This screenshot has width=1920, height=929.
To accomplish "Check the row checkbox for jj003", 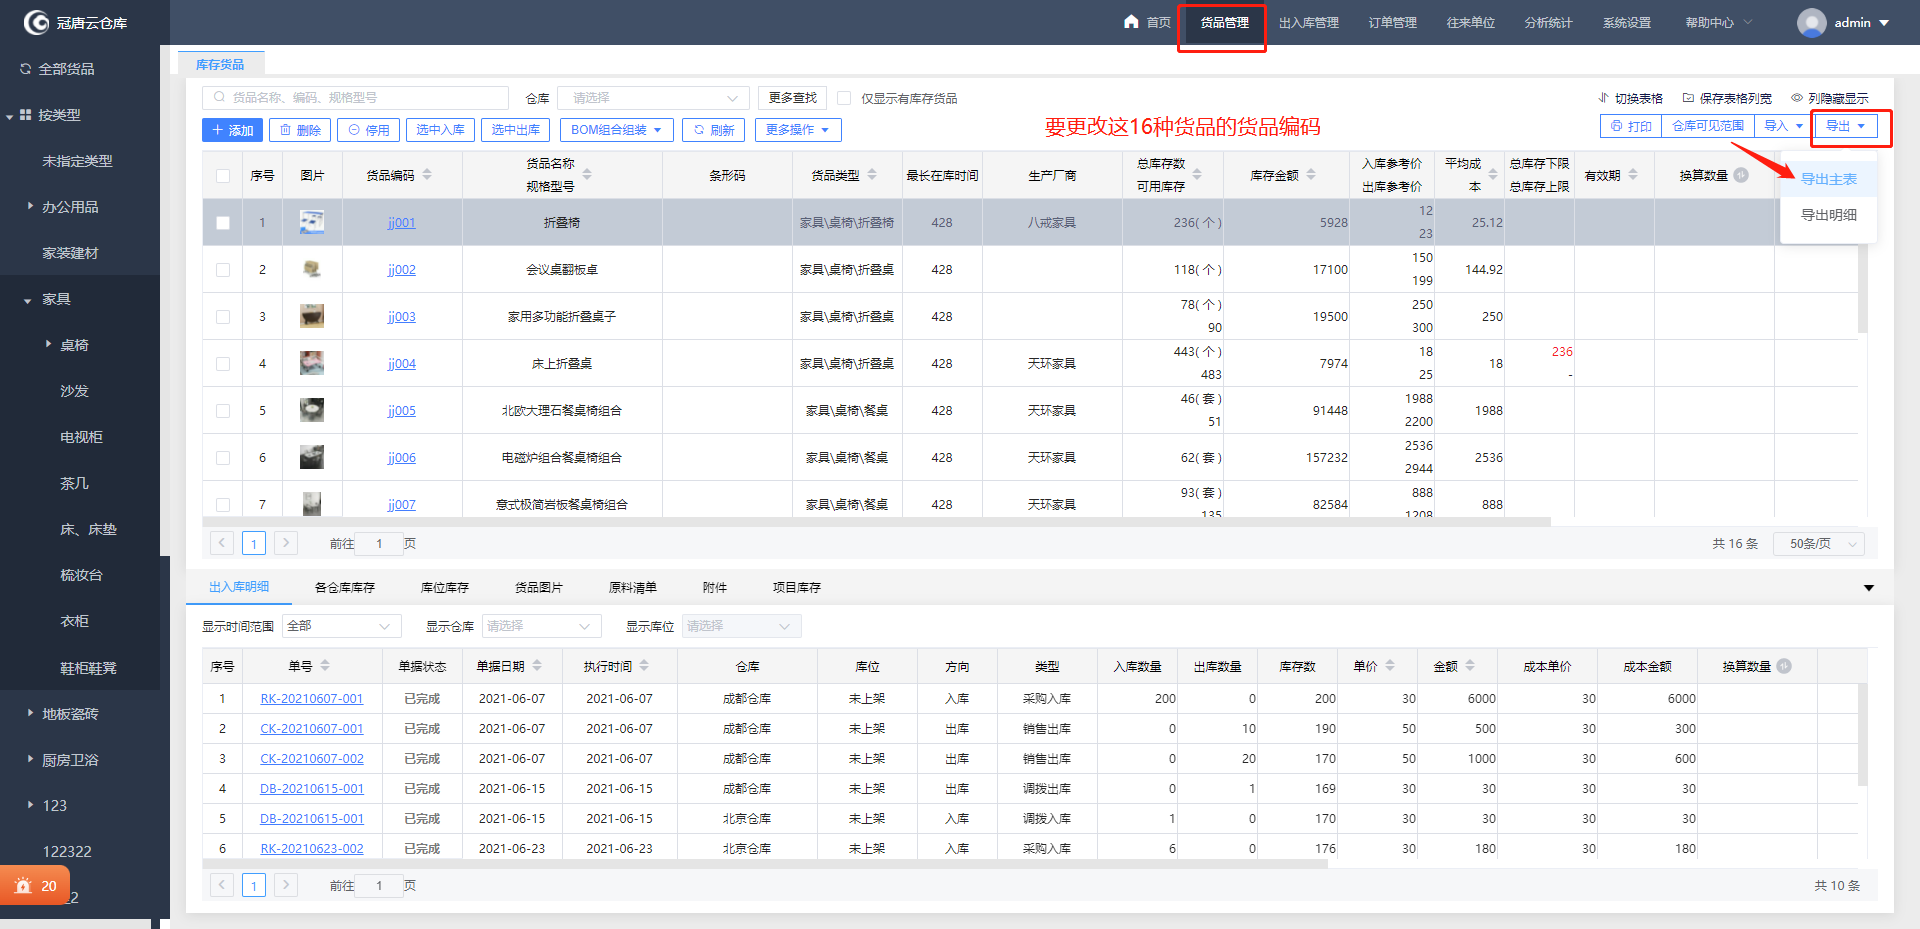I will click(x=223, y=317).
